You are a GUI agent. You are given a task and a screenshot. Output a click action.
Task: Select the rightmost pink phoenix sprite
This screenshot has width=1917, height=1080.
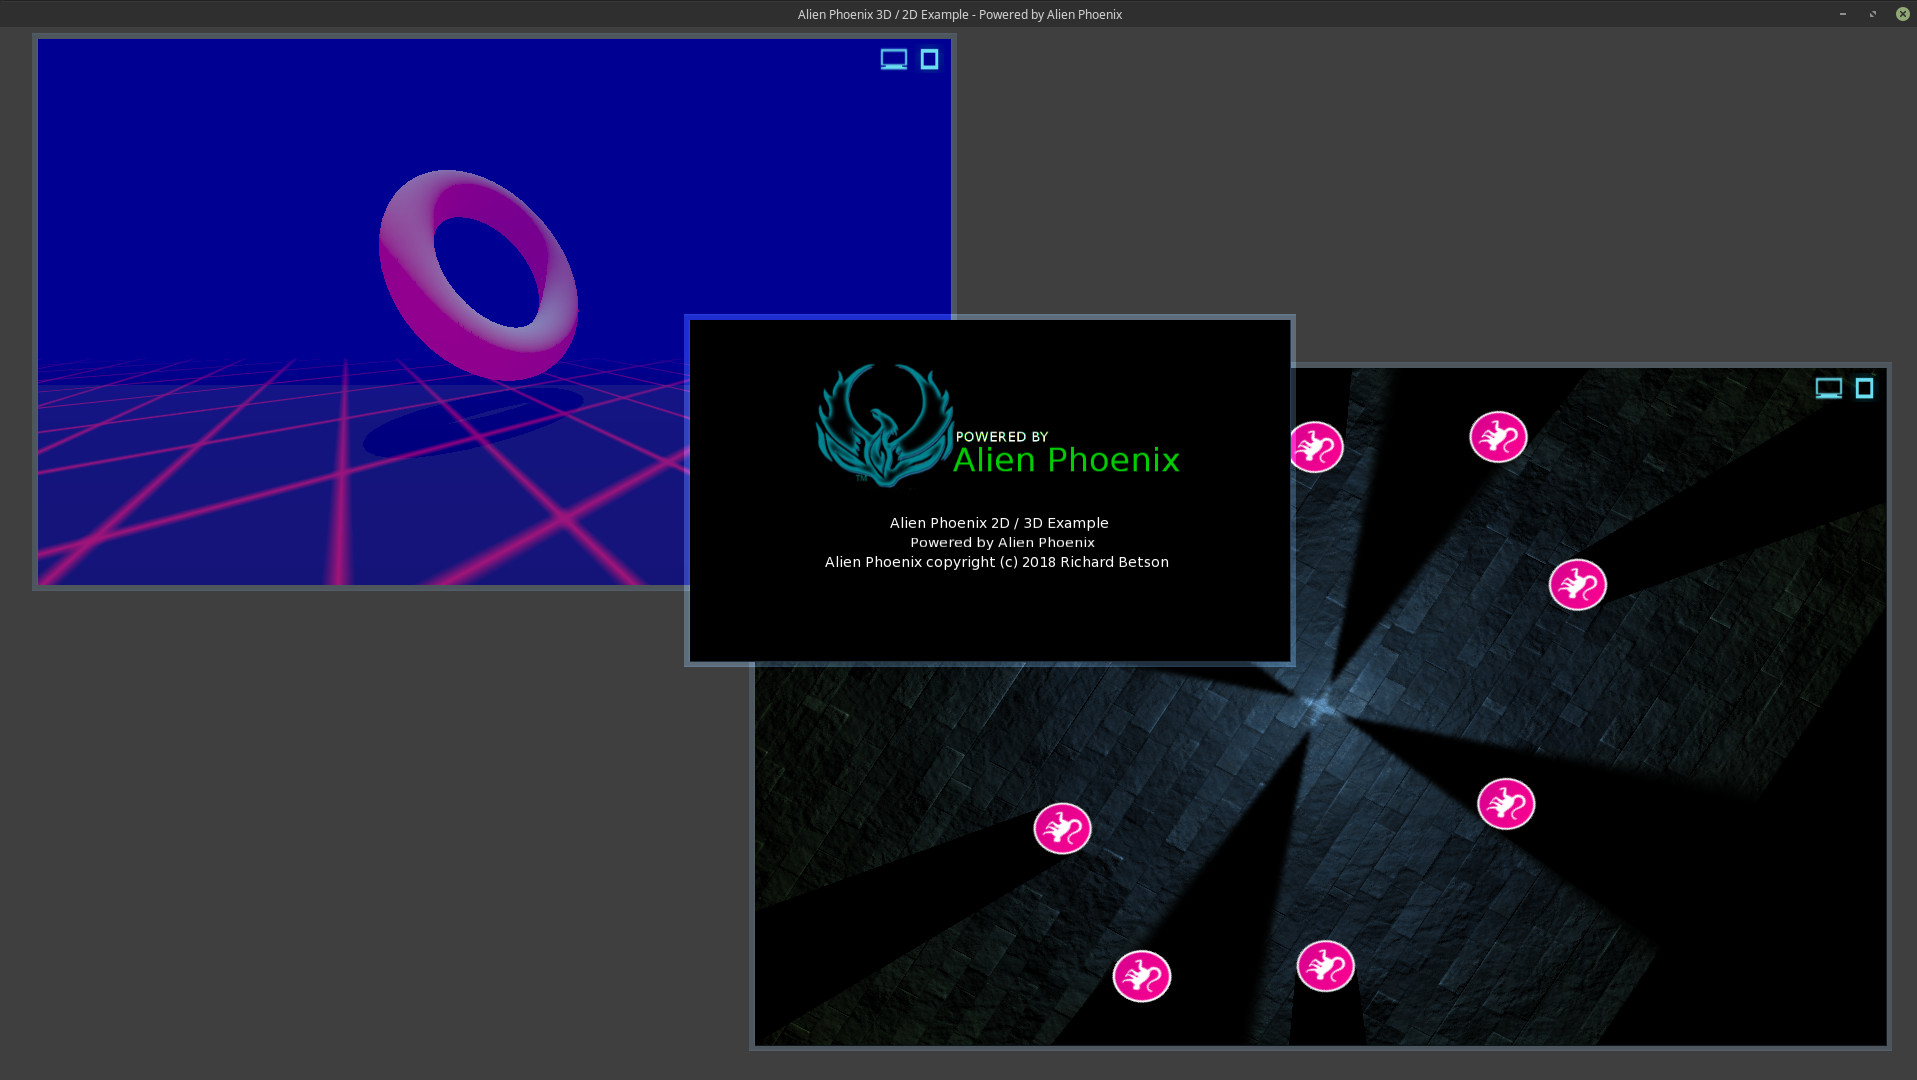coord(1577,584)
